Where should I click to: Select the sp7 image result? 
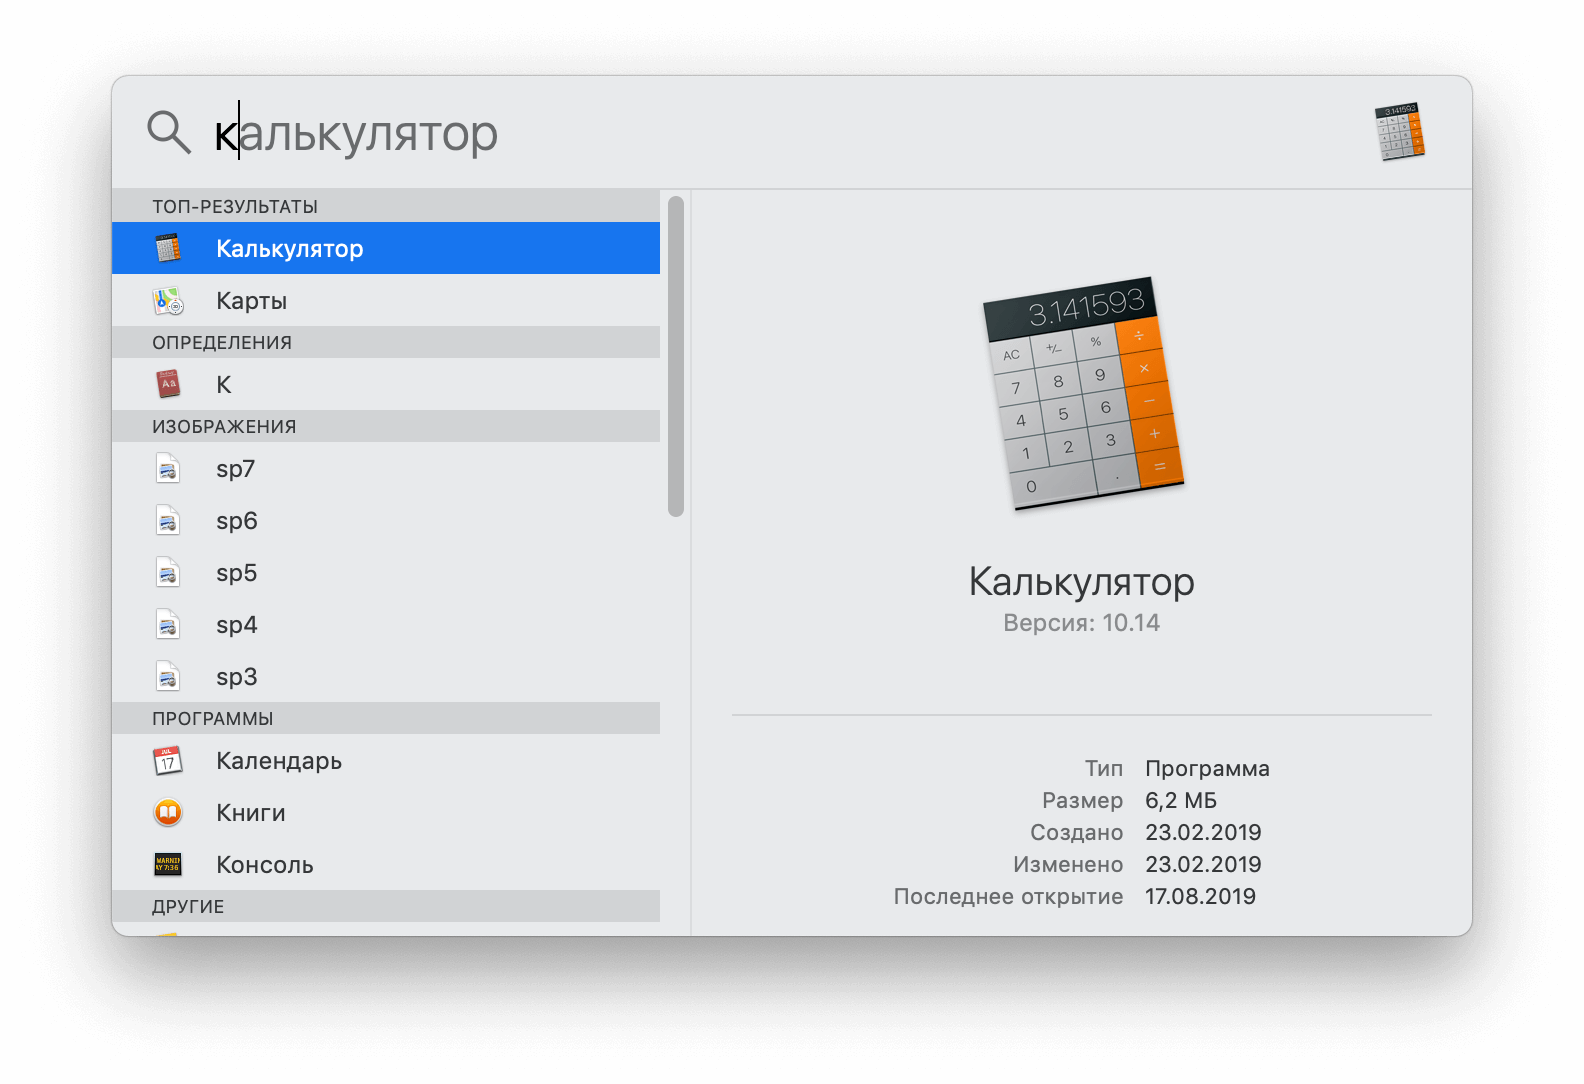(386, 468)
